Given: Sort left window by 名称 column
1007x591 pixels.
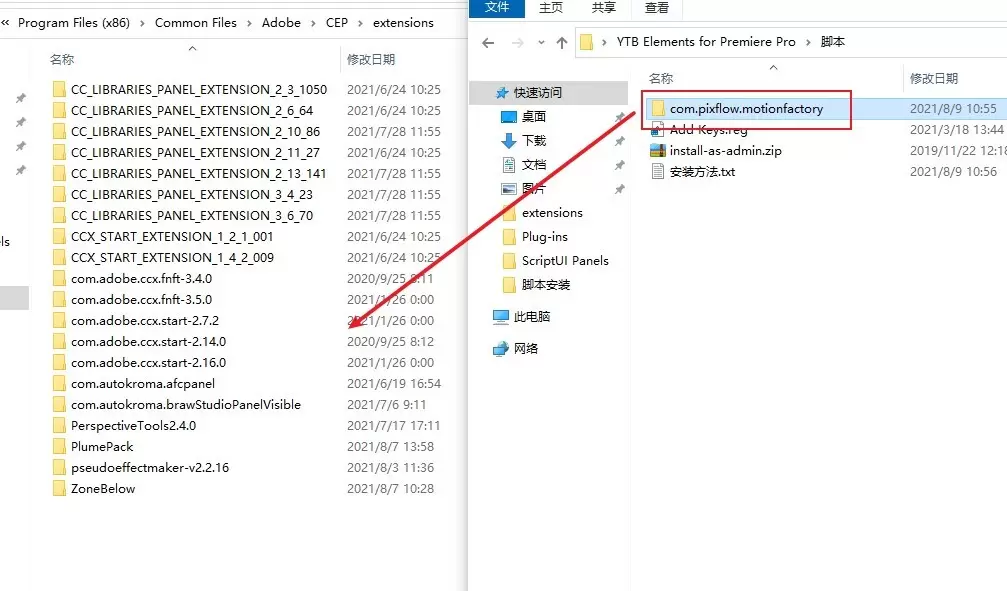Looking at the screenshot, I should pyautogui.click(x=62, y=60).
